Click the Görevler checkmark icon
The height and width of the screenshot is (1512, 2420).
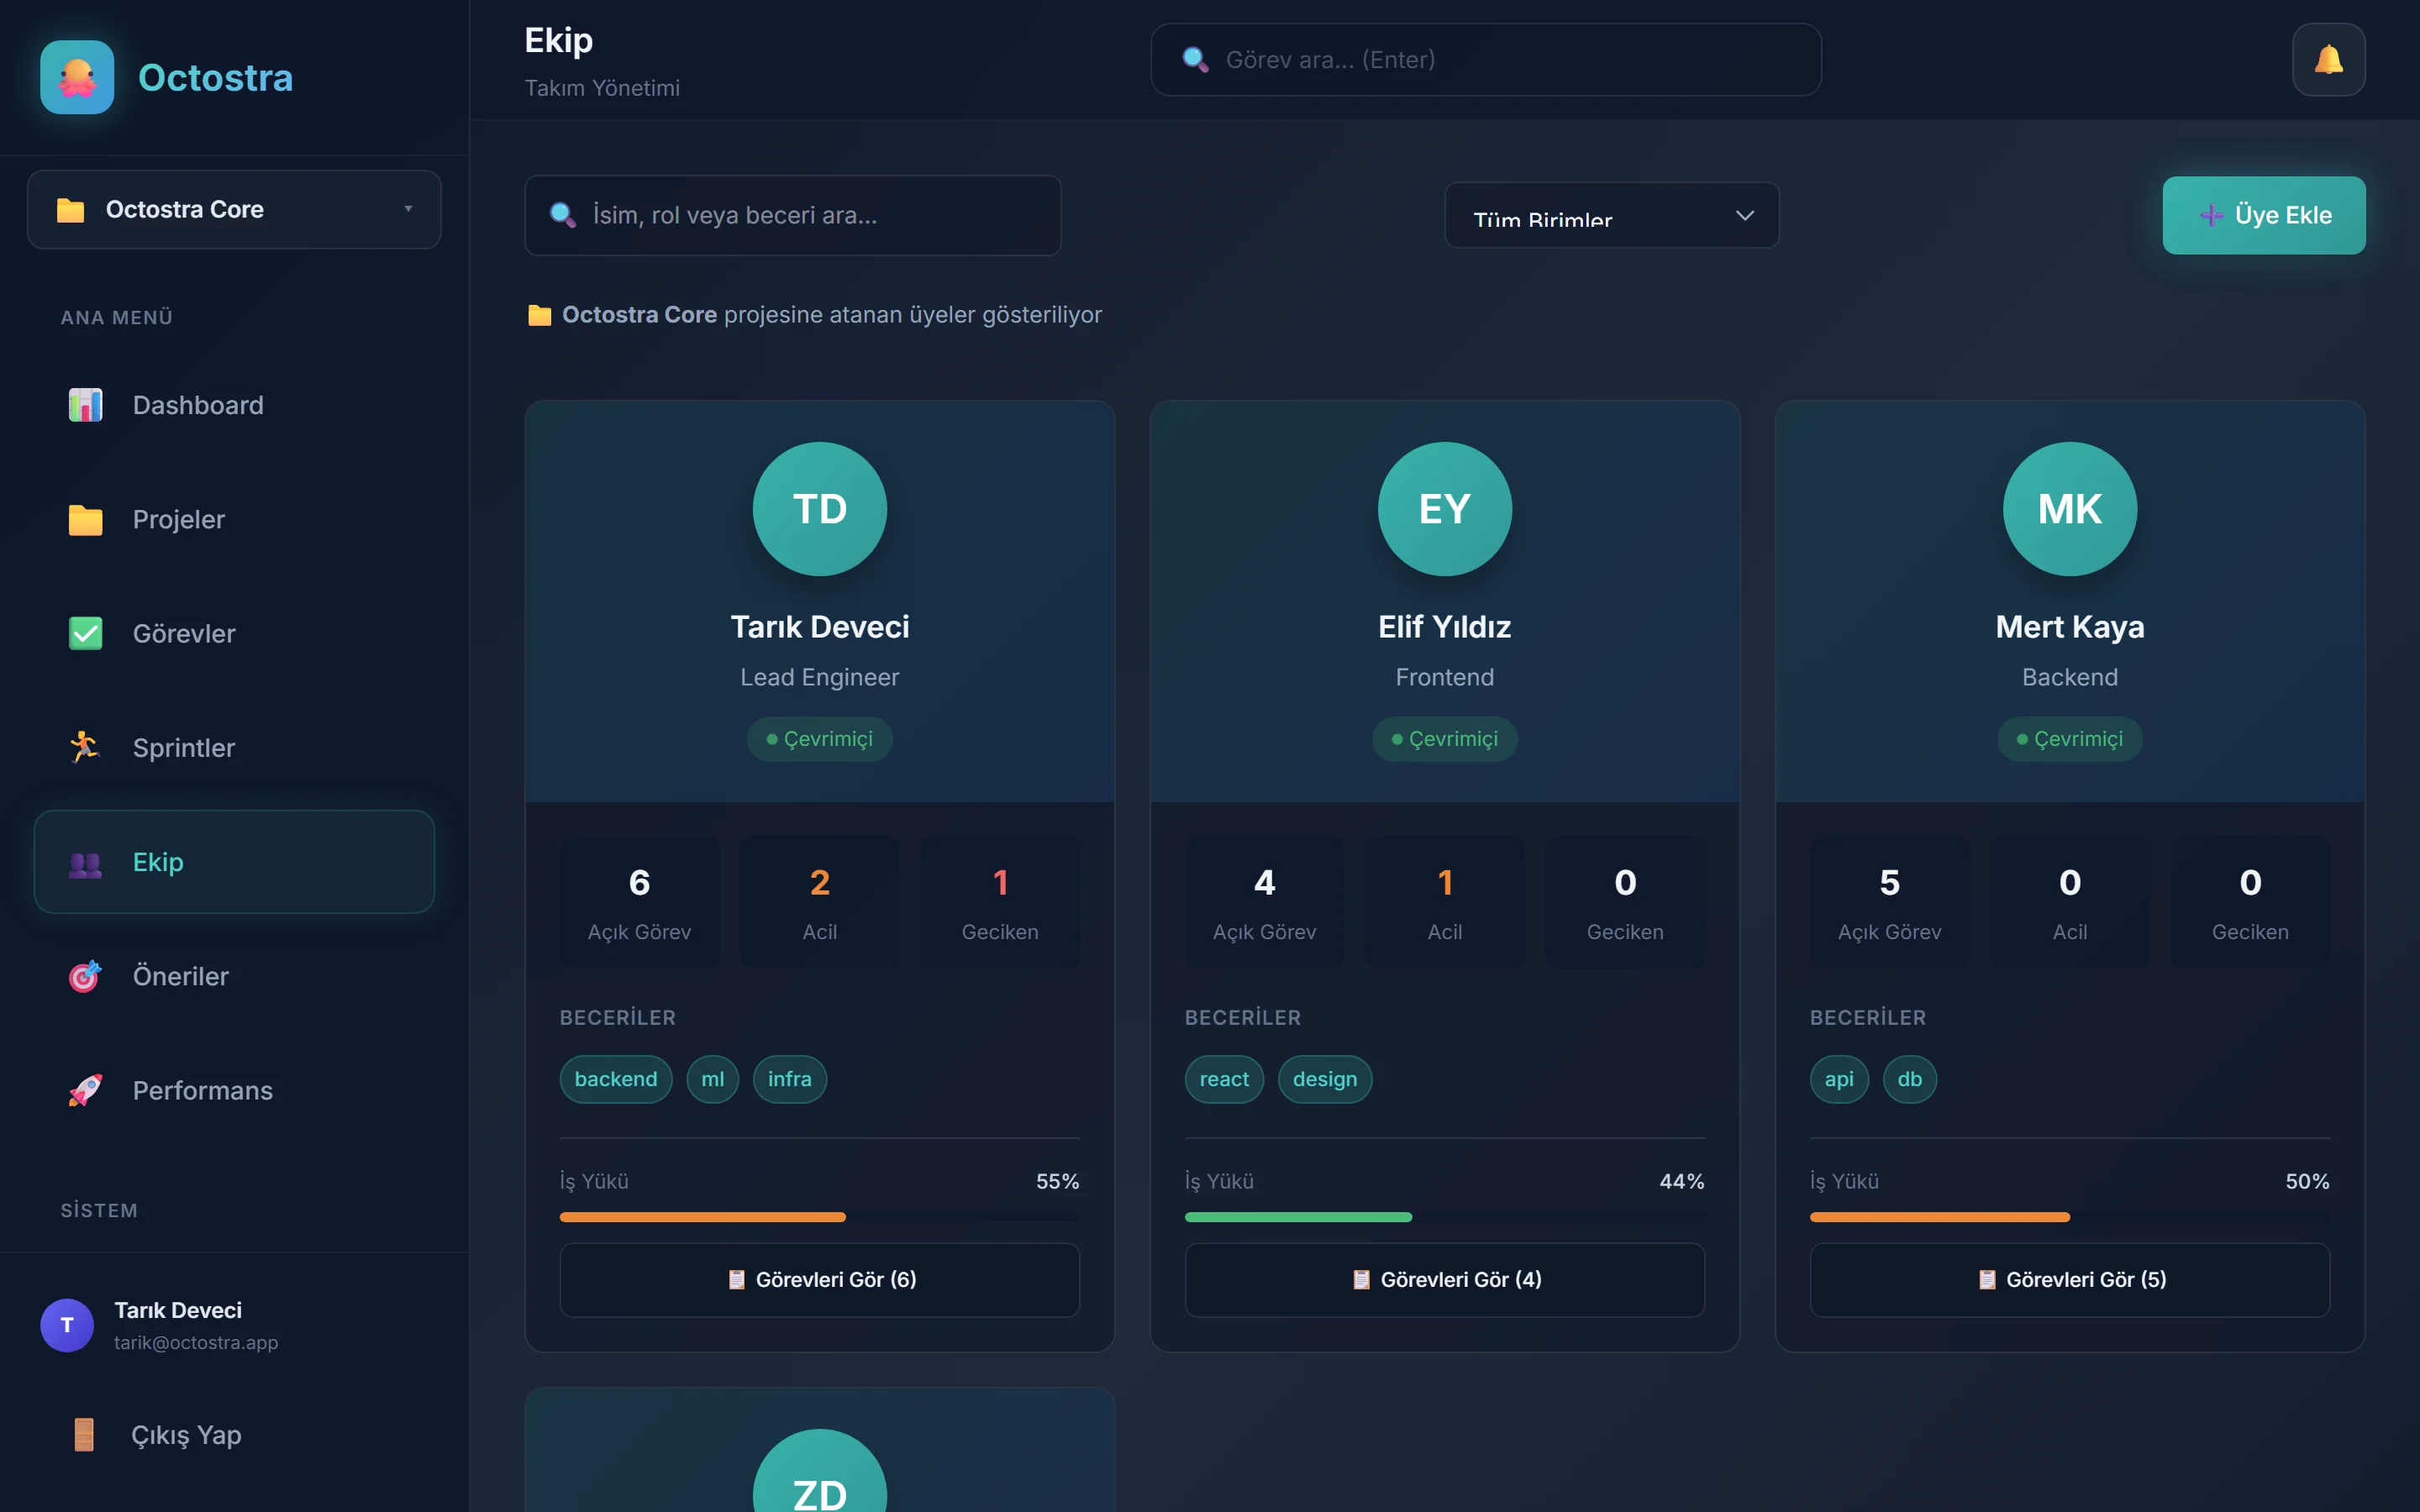[x=85, y=633]
